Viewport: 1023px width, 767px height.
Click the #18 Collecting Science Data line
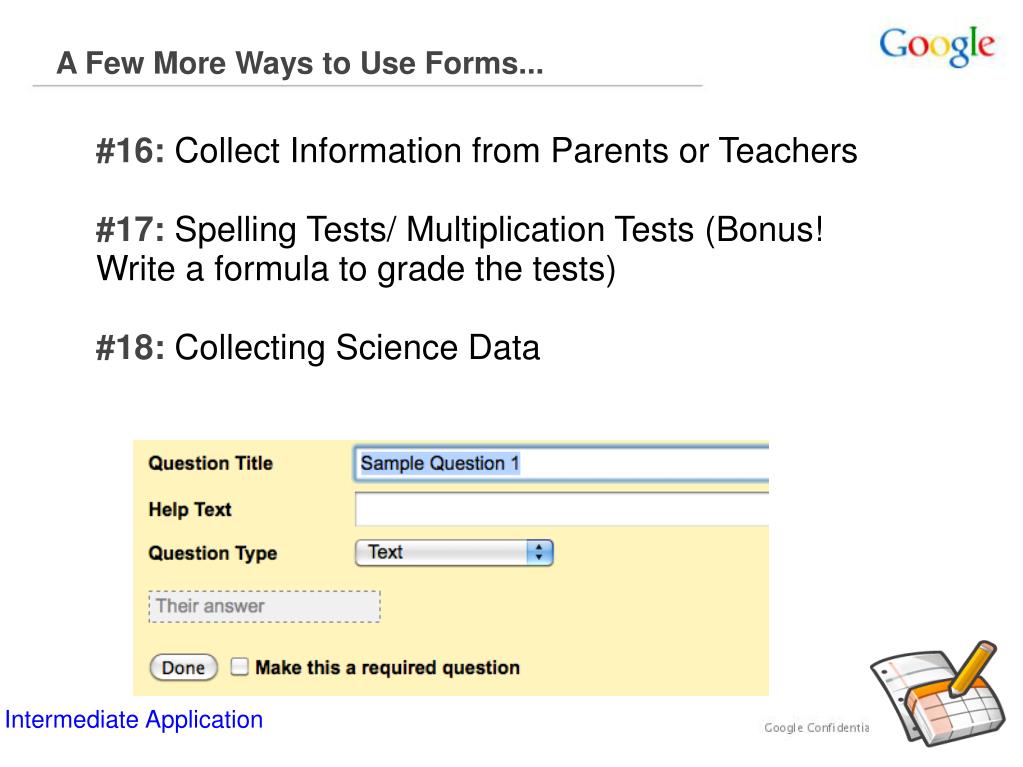(318, 347)
